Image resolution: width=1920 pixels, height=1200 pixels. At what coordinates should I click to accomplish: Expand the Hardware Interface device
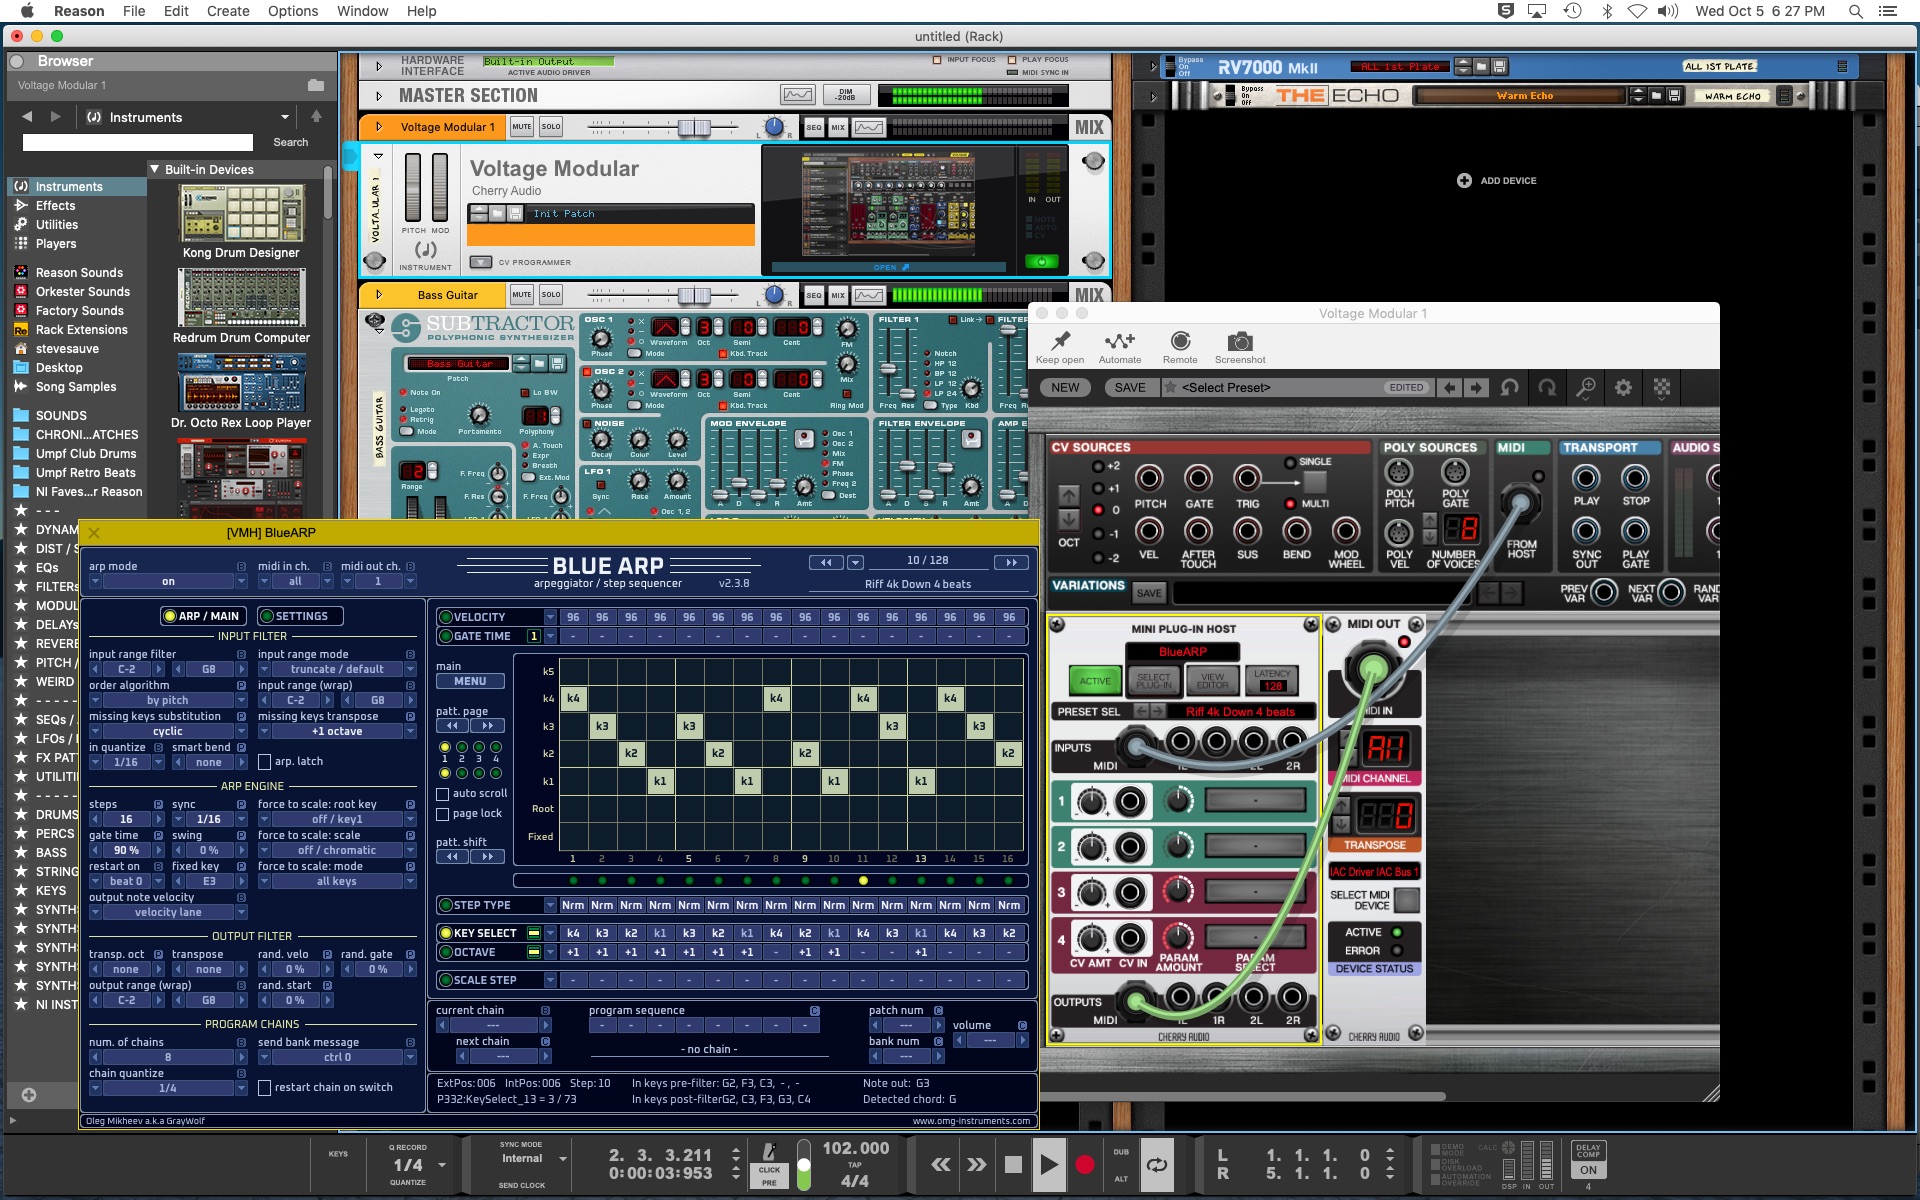click(379, 66)
